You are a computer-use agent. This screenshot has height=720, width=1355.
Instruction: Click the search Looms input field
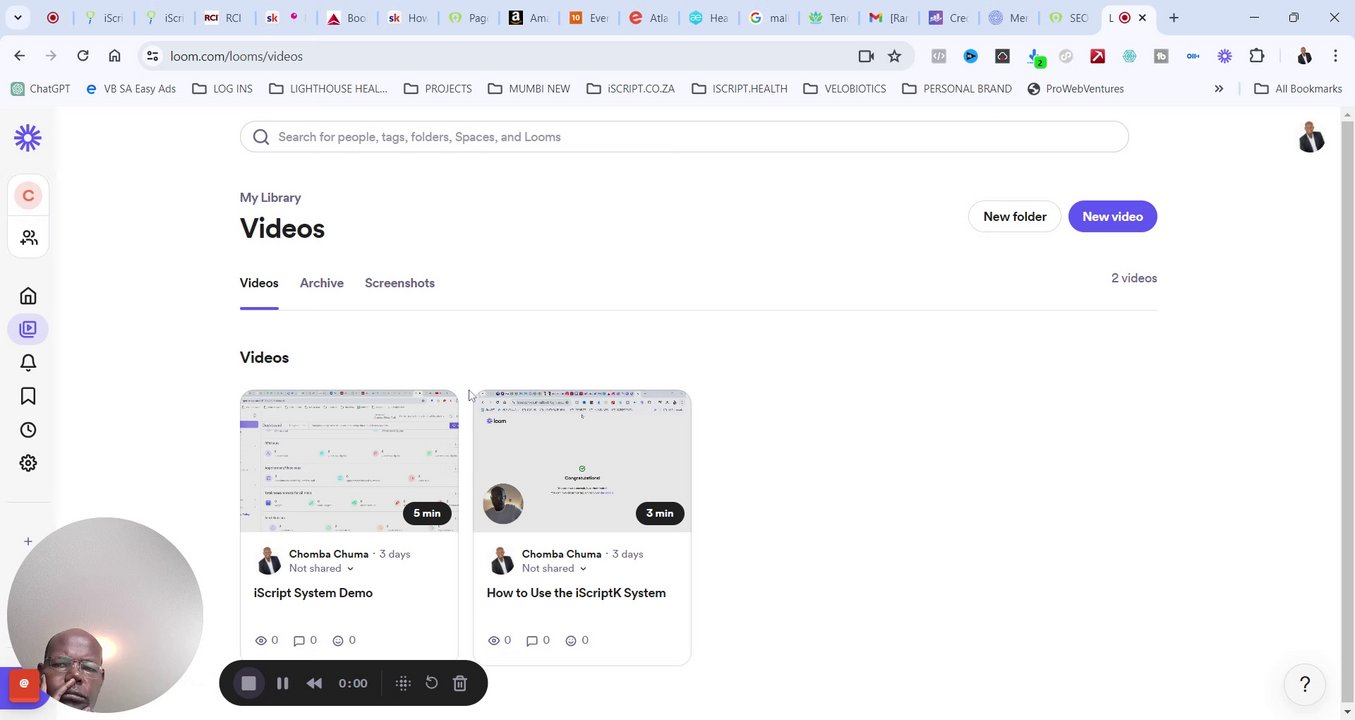pos(684,137)
